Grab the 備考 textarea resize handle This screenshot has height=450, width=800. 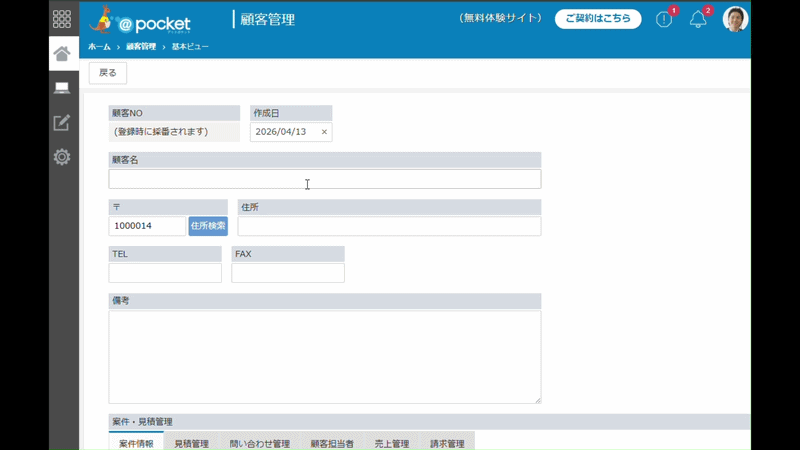click(538, 400)
